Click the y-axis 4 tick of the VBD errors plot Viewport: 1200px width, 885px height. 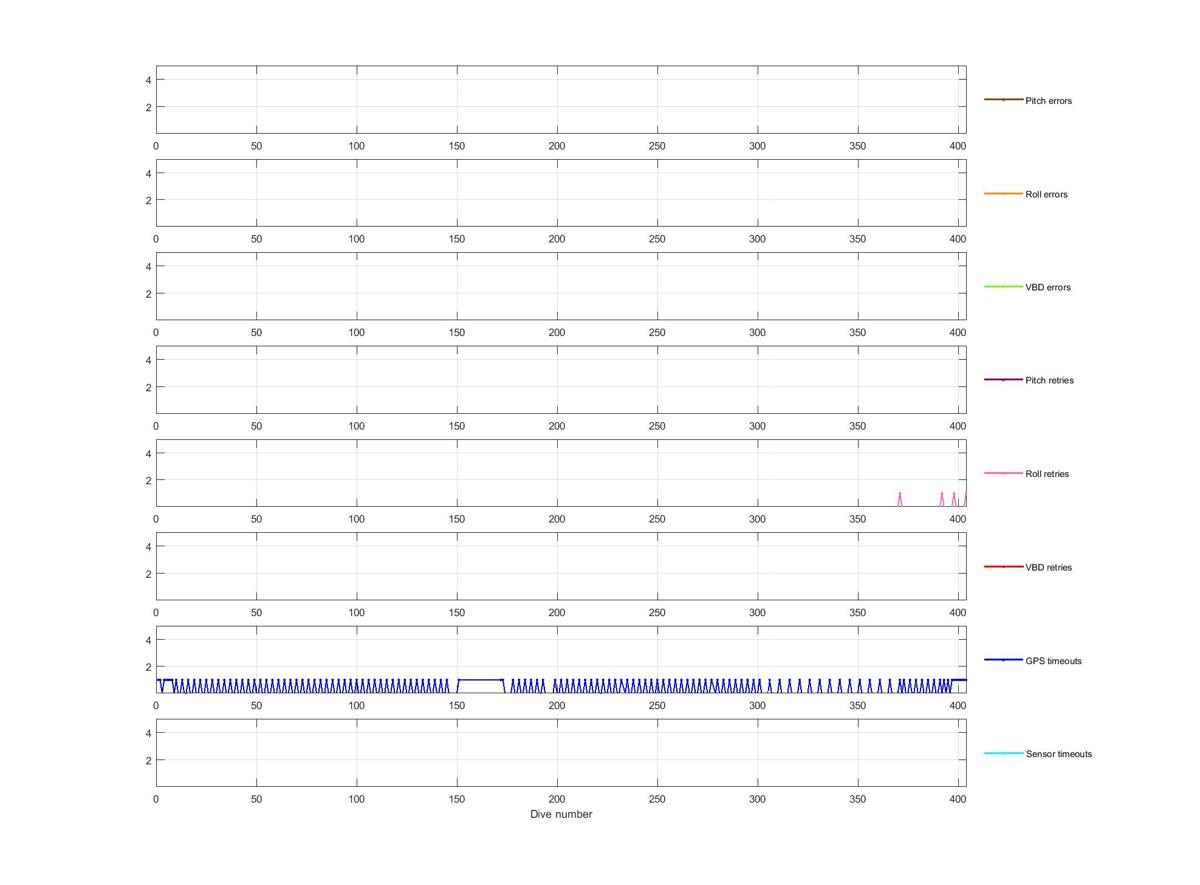pos(148,266)
